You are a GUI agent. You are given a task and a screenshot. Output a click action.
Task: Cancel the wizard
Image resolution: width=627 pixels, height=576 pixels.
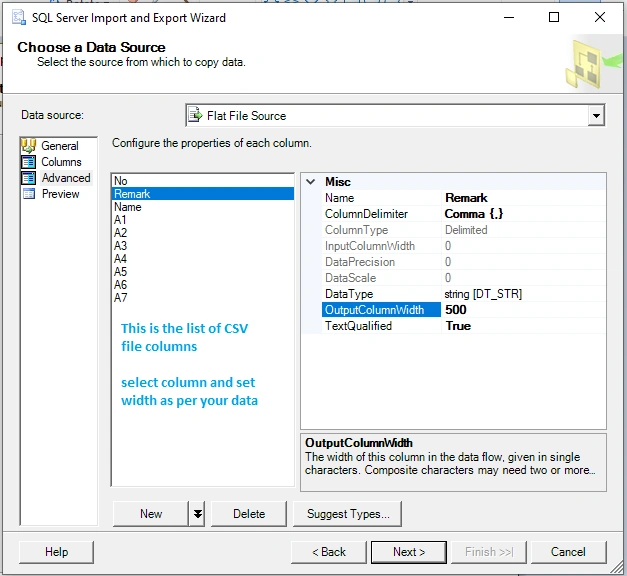click(568, 552)
